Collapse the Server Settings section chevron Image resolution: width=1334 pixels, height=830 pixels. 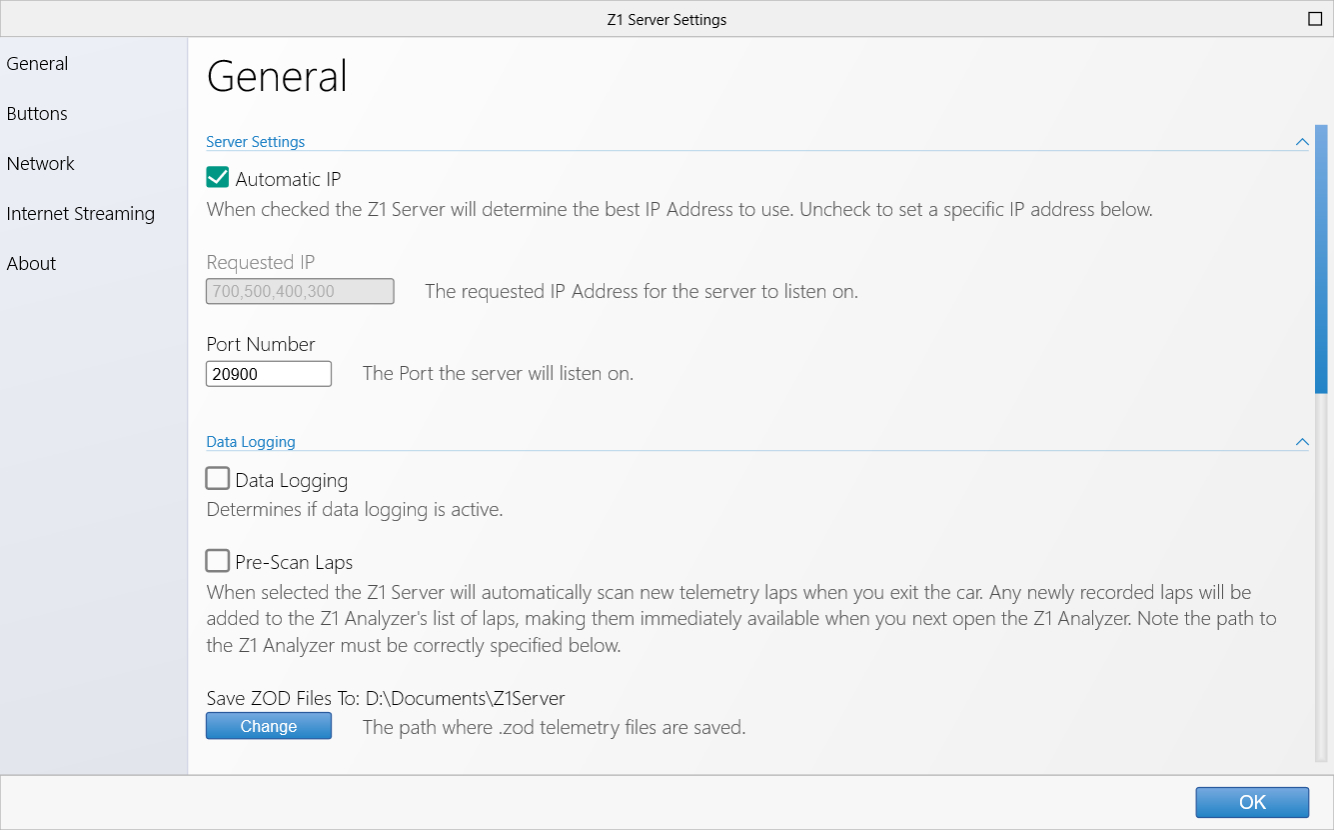(x=1302, y=142)
